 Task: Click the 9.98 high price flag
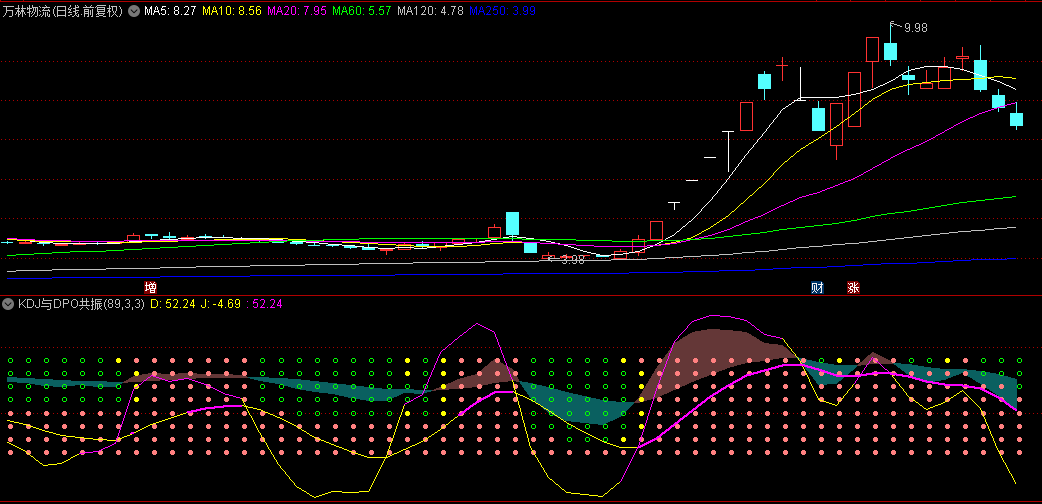(x=913, y=28)
